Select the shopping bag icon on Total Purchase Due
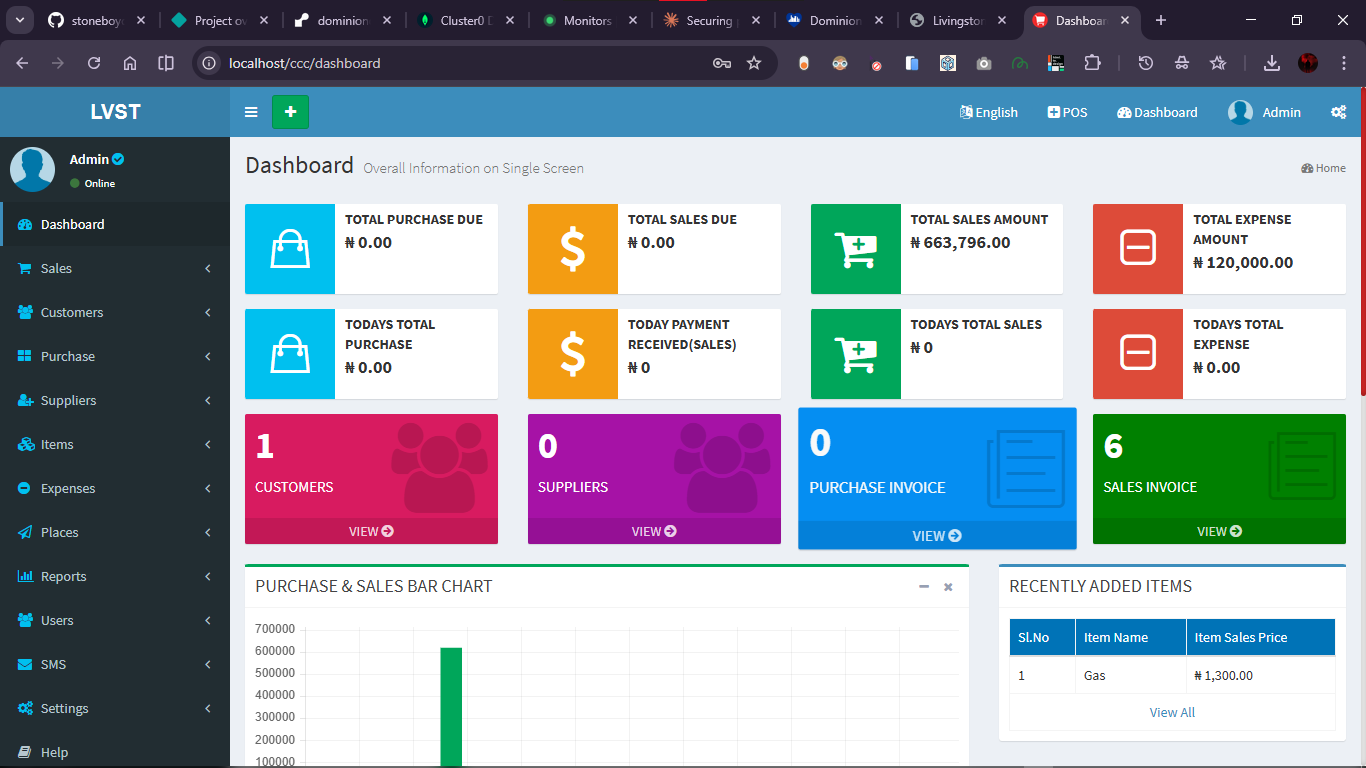 pyautogui.click(x=289, y=249)
